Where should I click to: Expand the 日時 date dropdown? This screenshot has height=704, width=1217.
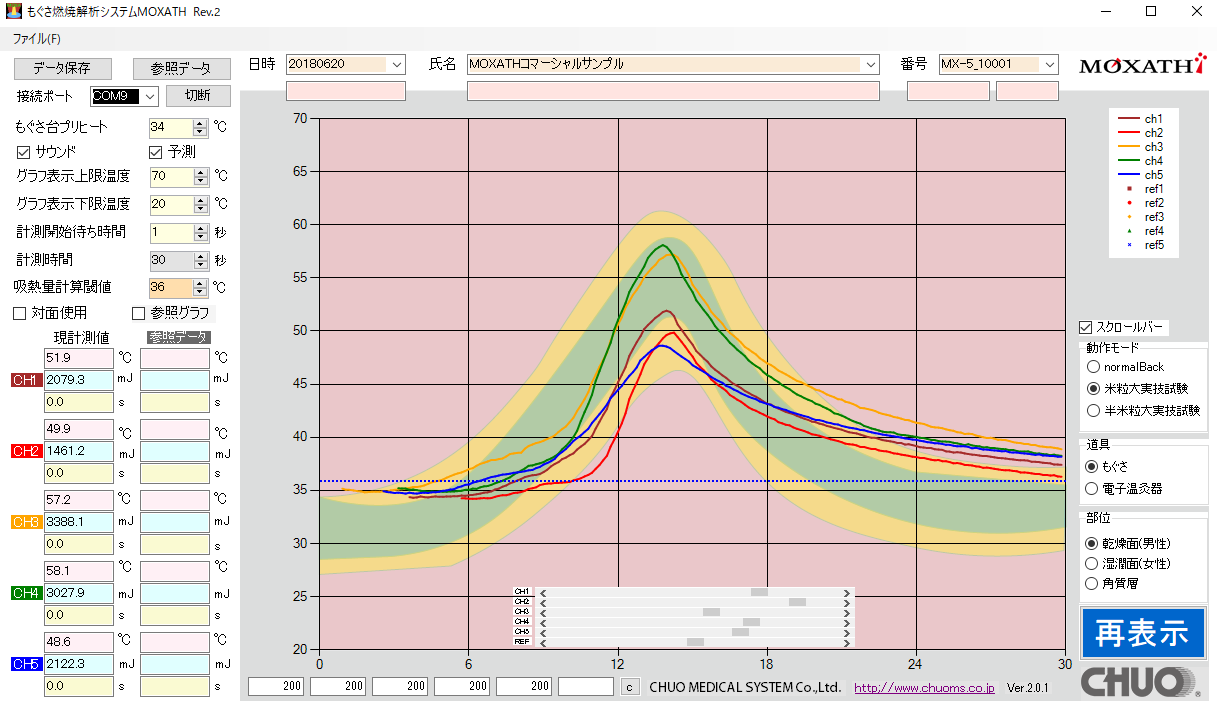[396, 64]
